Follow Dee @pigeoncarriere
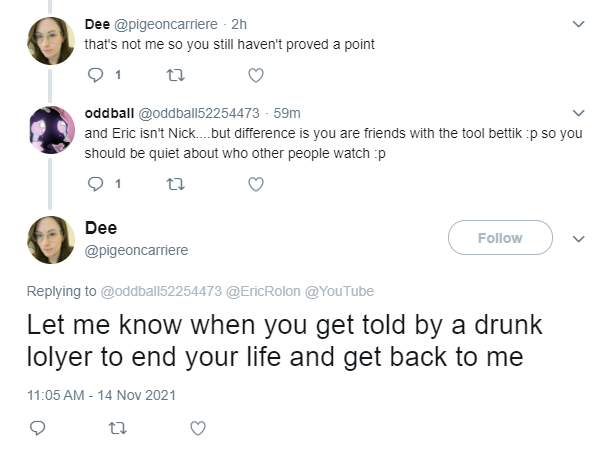613x454 pixels. pyautogui.click(x=500, y=238)
